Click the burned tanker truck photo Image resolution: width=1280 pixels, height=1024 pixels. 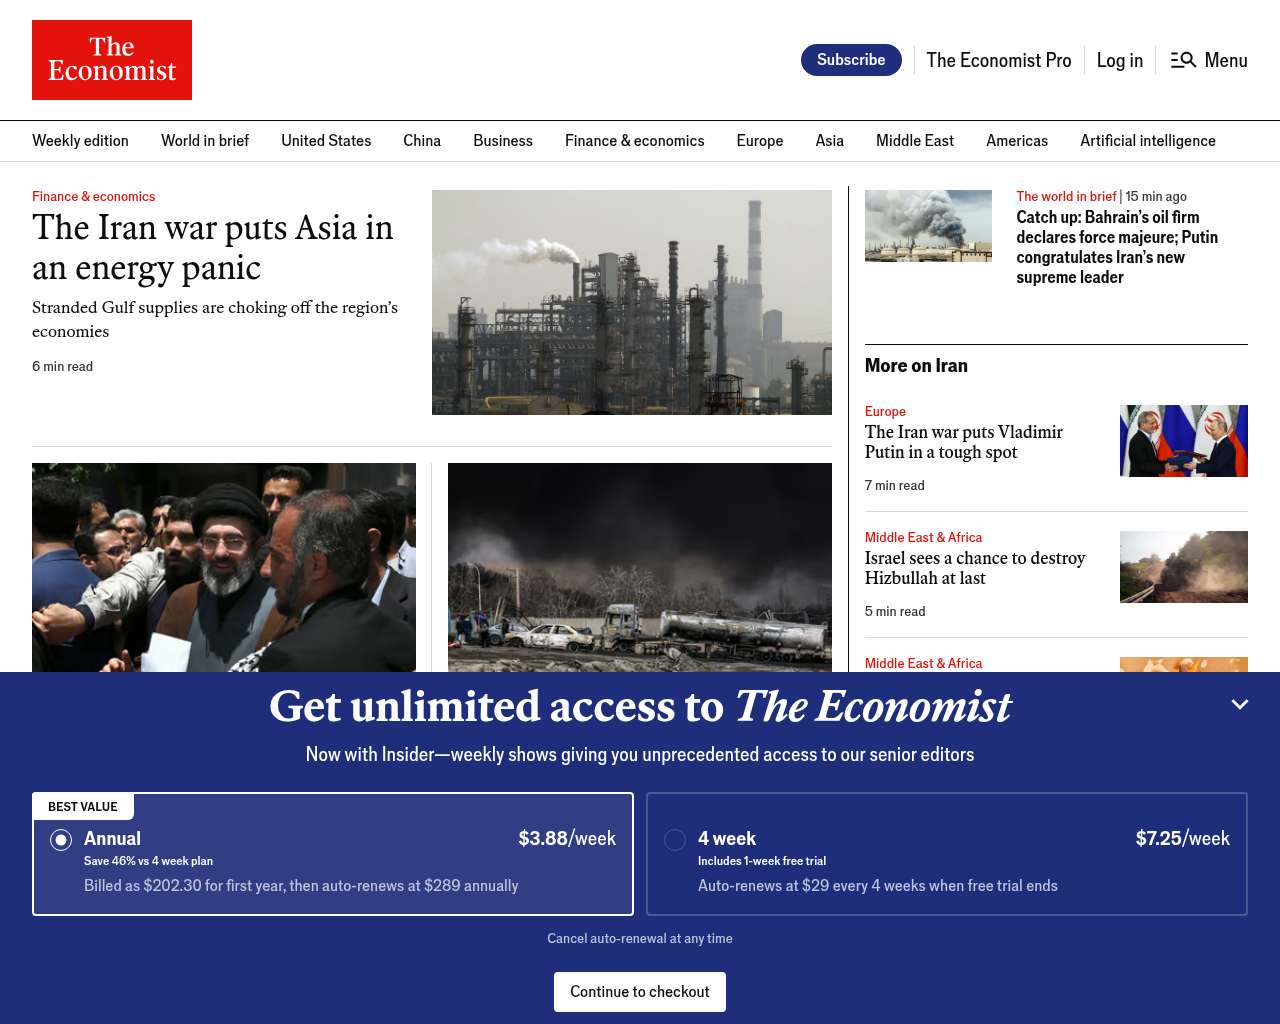tap(640, 567)
